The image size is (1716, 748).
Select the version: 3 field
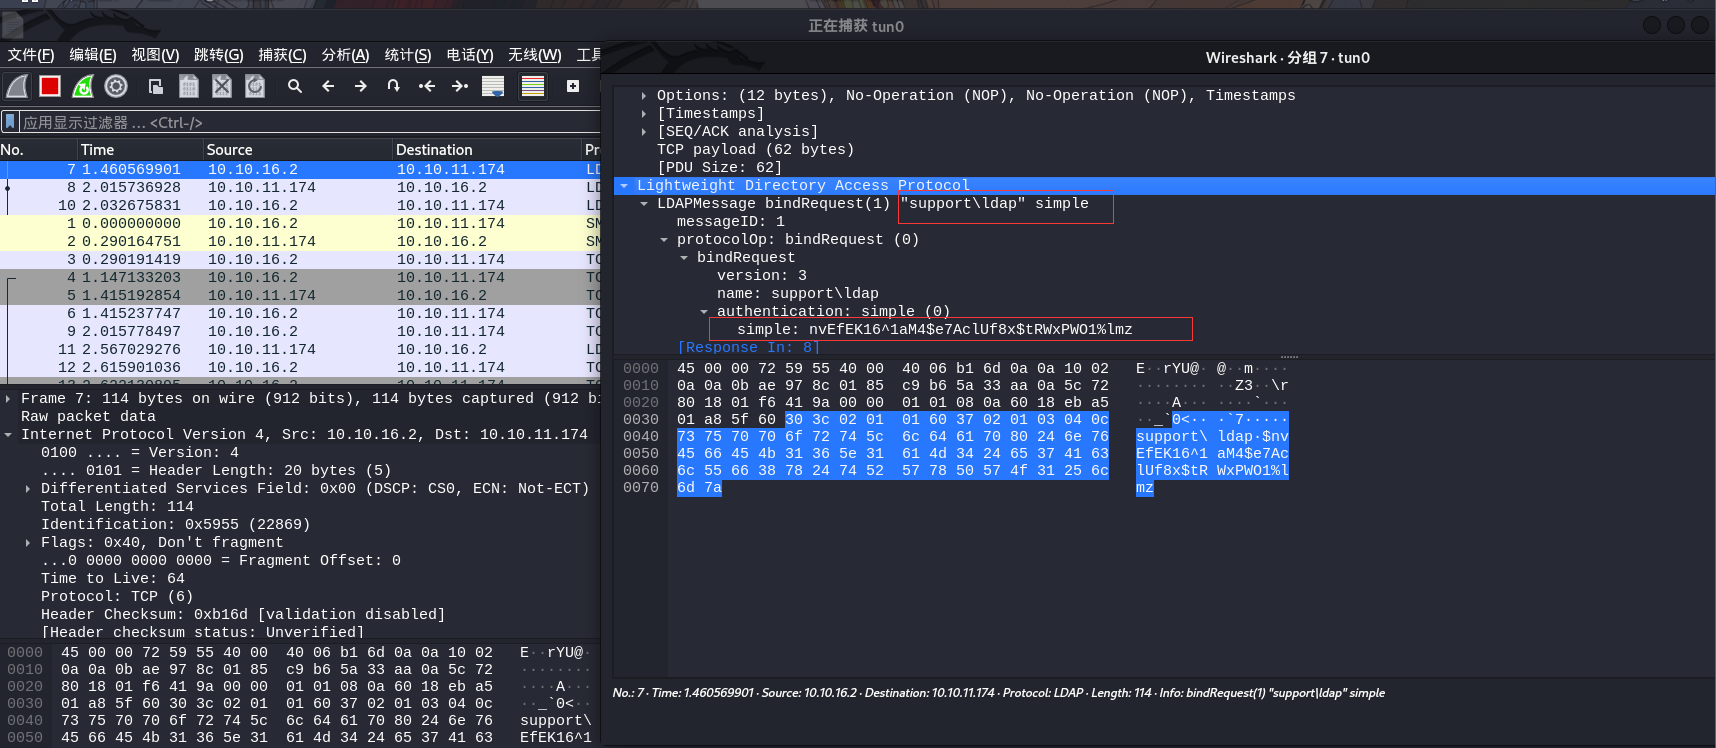[x=762, y=276]
